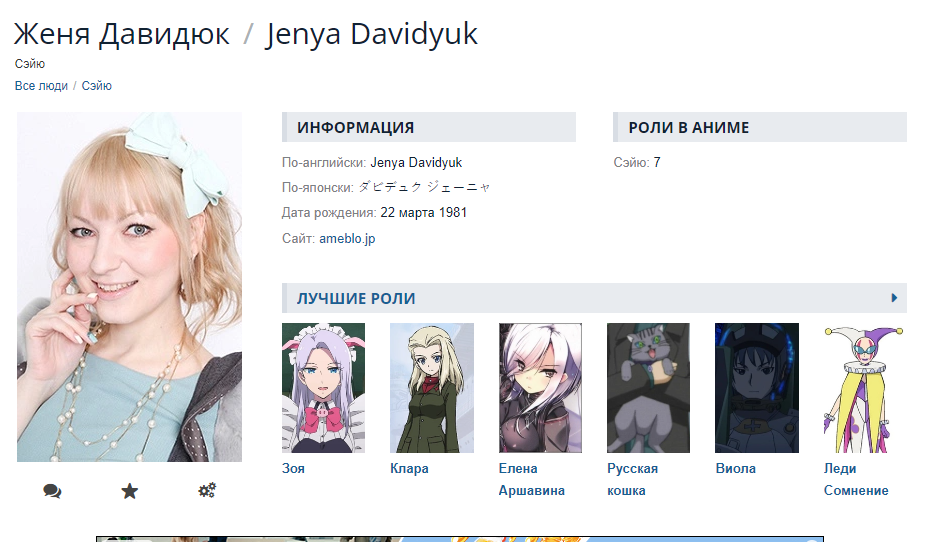Open the Русская кошка character image

(648, 387)
